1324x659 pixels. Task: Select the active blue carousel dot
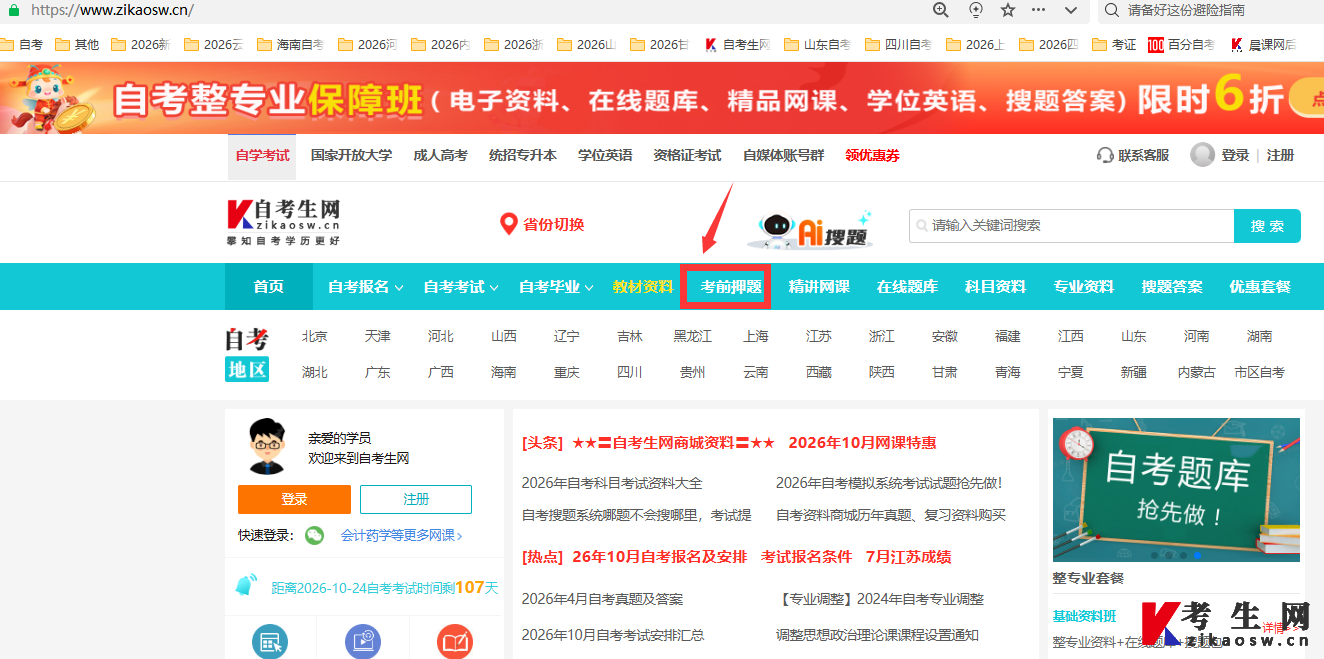coord(1197,555)
